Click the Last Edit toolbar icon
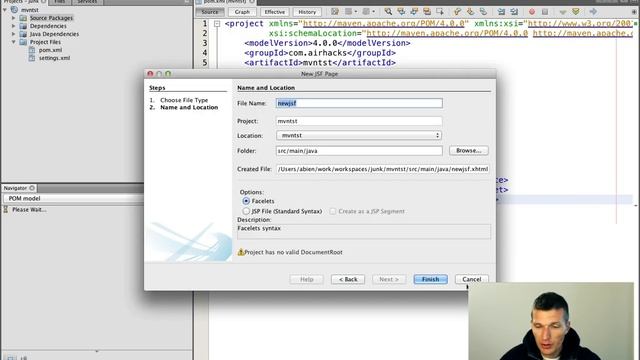 (x=335, y=12)
